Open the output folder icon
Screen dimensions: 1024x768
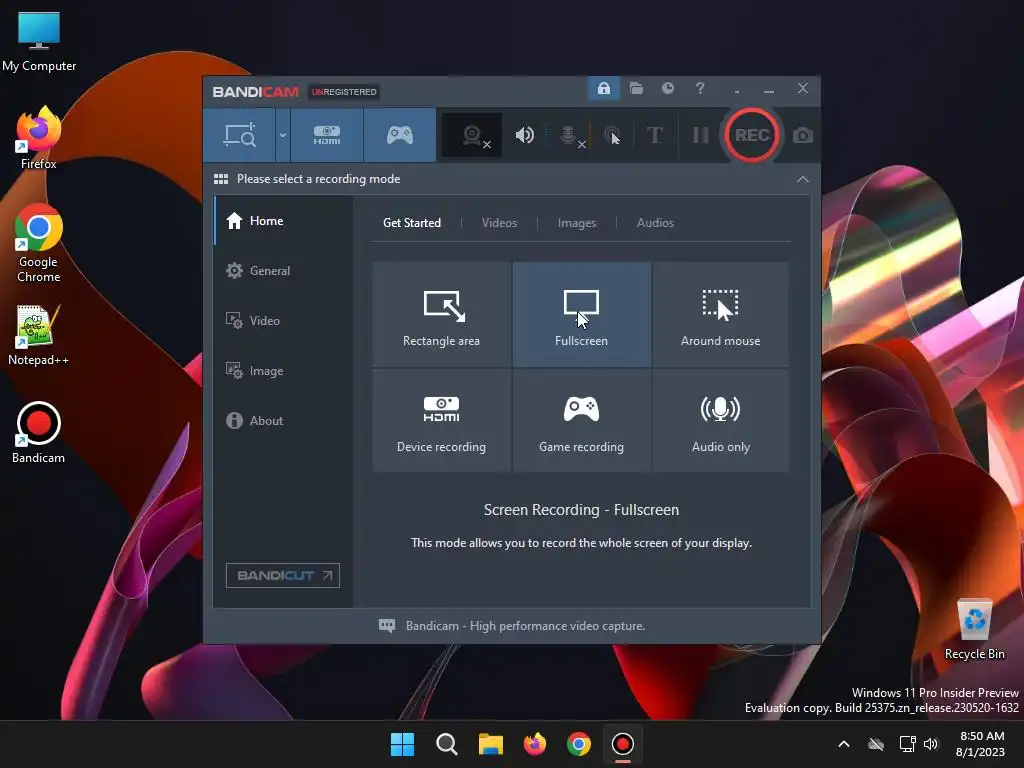(636, 88)
